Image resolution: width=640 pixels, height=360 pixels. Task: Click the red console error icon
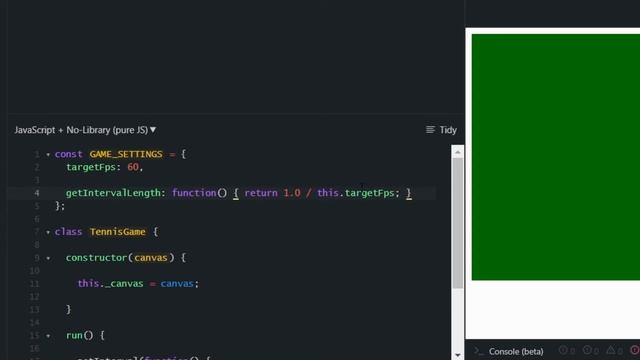point(635,350)
